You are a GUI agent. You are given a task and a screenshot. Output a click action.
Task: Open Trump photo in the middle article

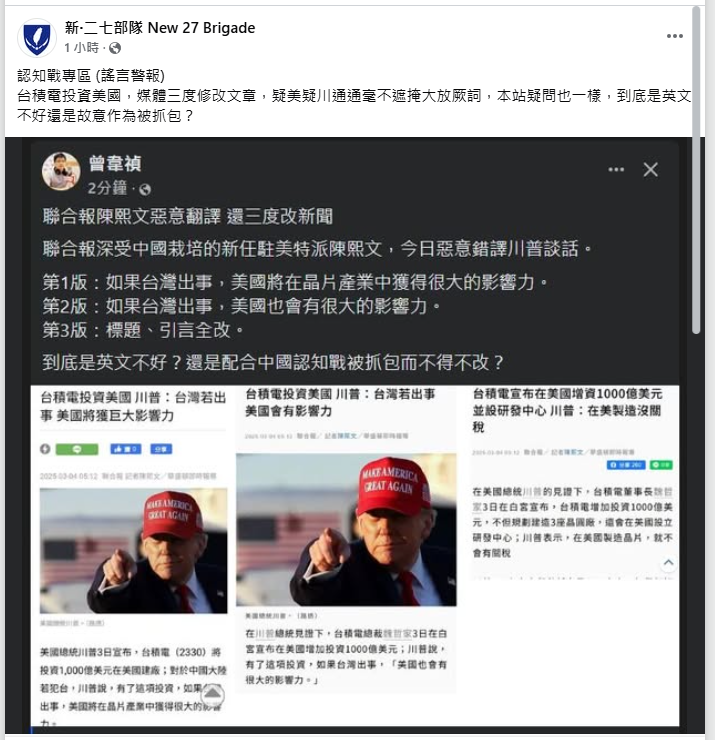346,530
